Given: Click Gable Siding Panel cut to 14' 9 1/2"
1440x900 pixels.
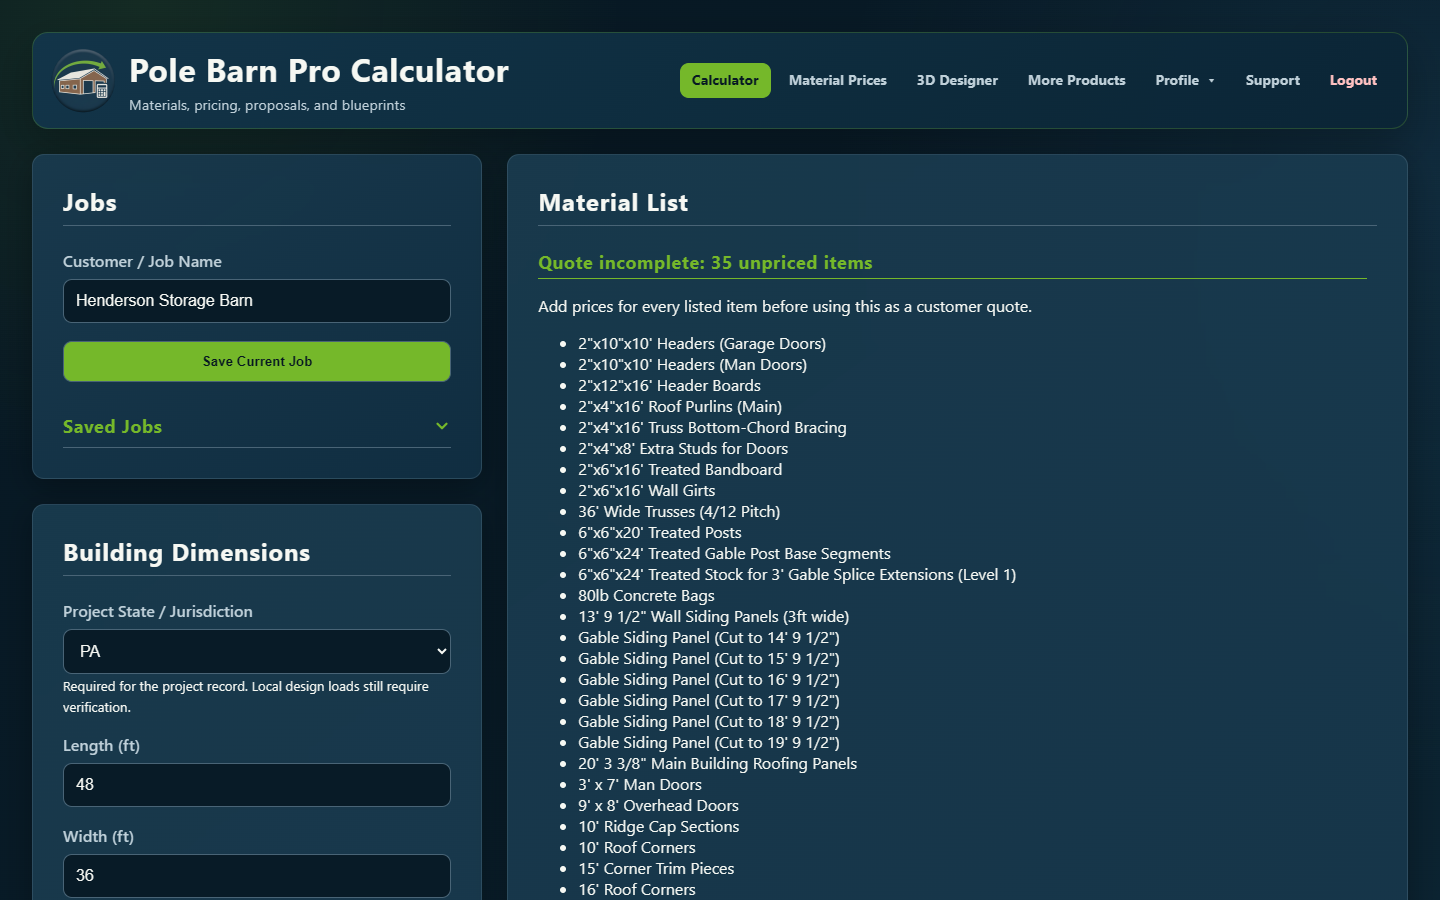Looking at the screenshot, I should pos(709,637).
